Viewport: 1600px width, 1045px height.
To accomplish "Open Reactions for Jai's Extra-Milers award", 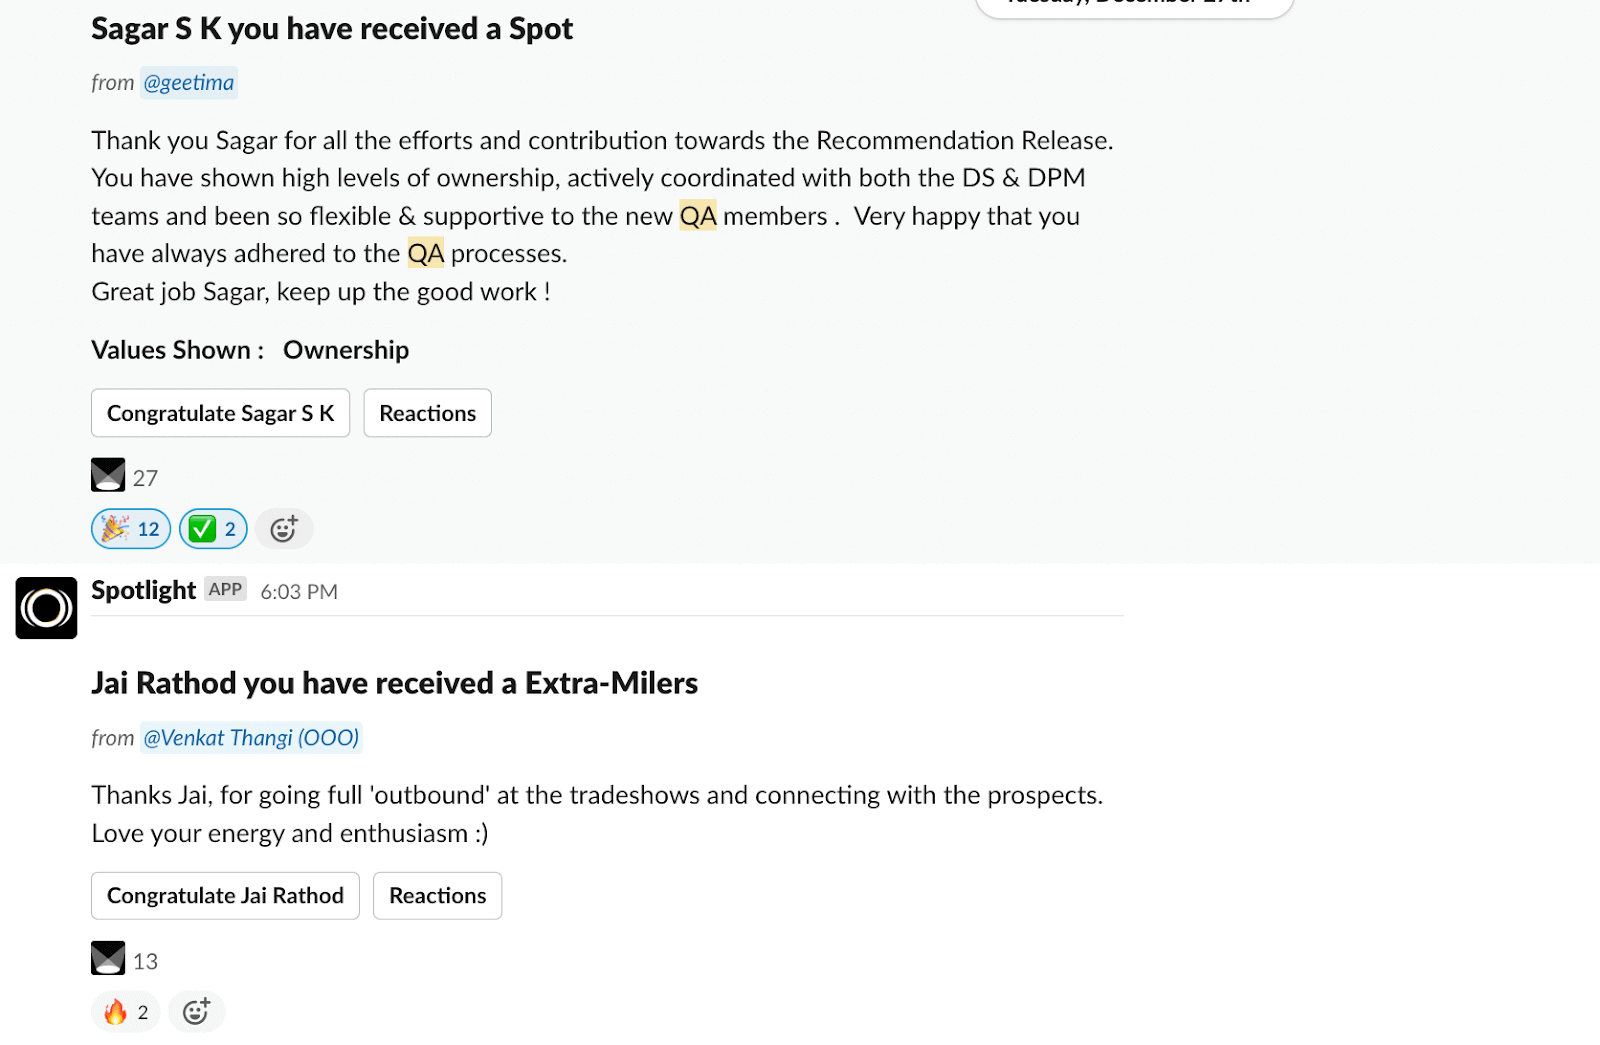I will point(437,895).
